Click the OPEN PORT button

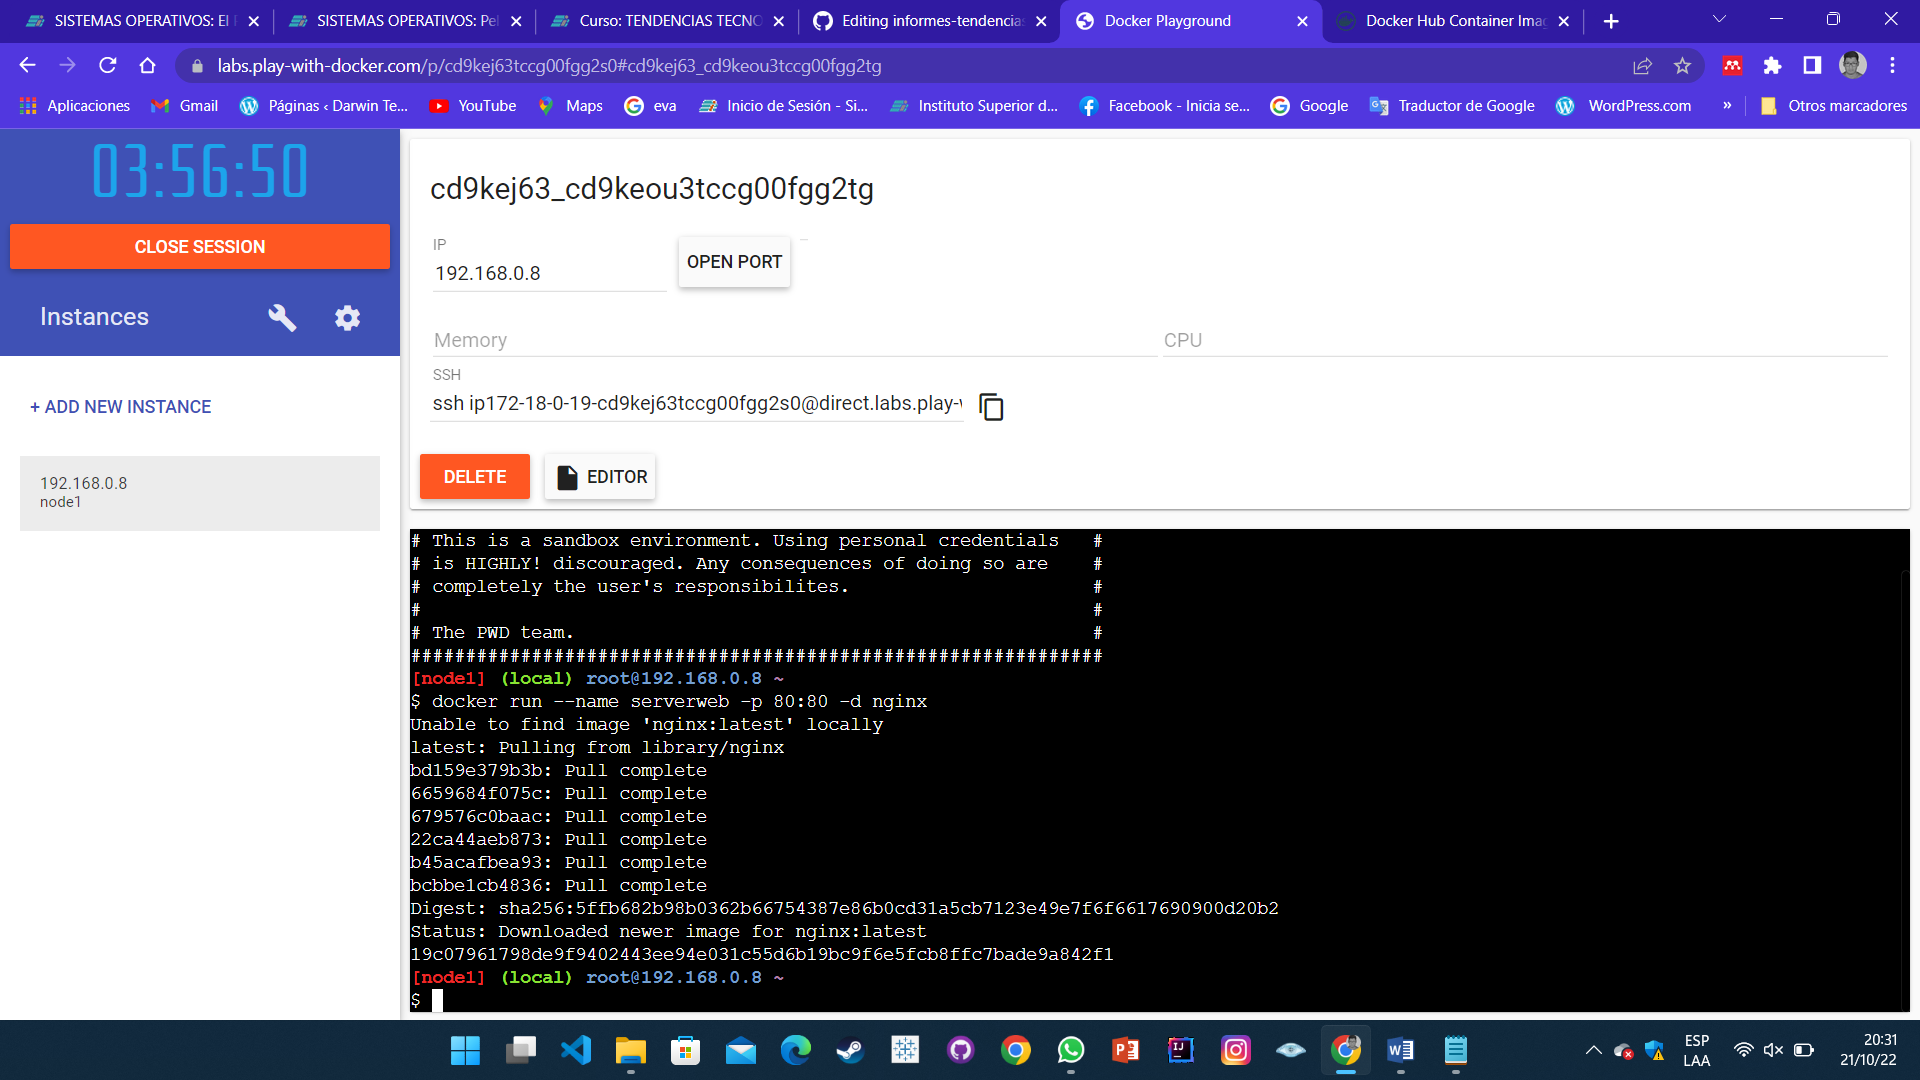pyautogui.click(x=734, y=262)
